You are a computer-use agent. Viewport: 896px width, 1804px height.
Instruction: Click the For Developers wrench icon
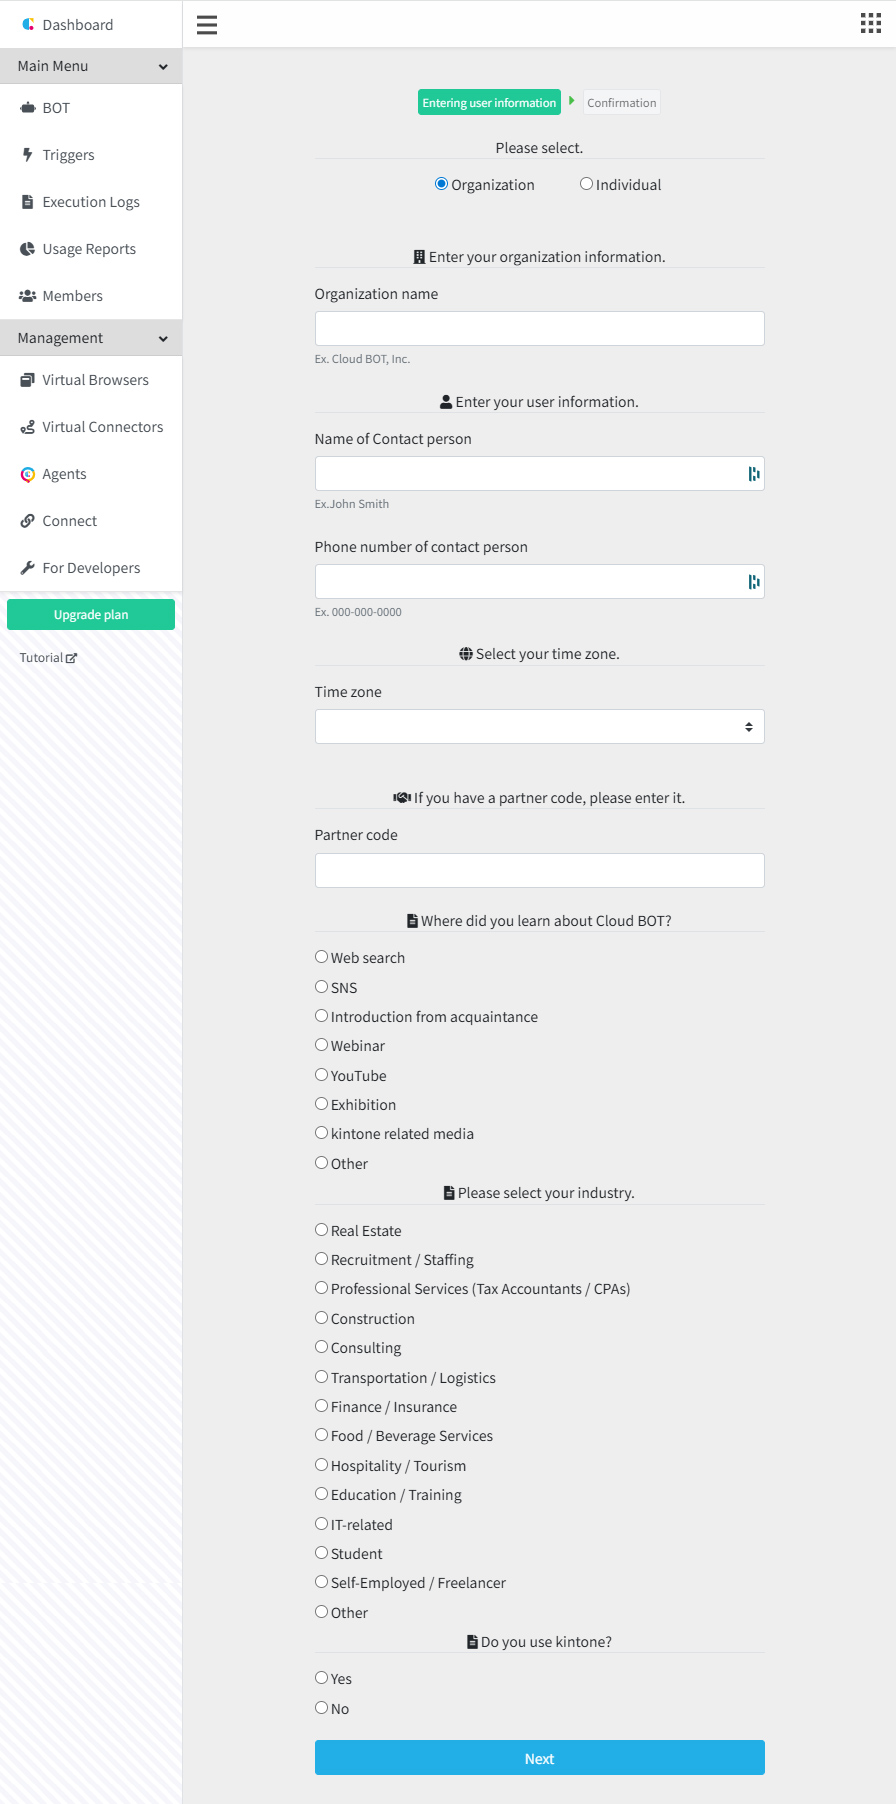[28, 568]
